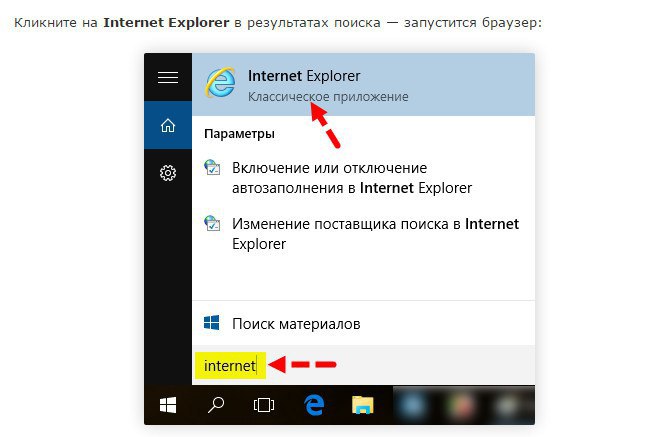The image size is (655, 437).
Task: Click the 'Параметры' section header
Action: 239,134
